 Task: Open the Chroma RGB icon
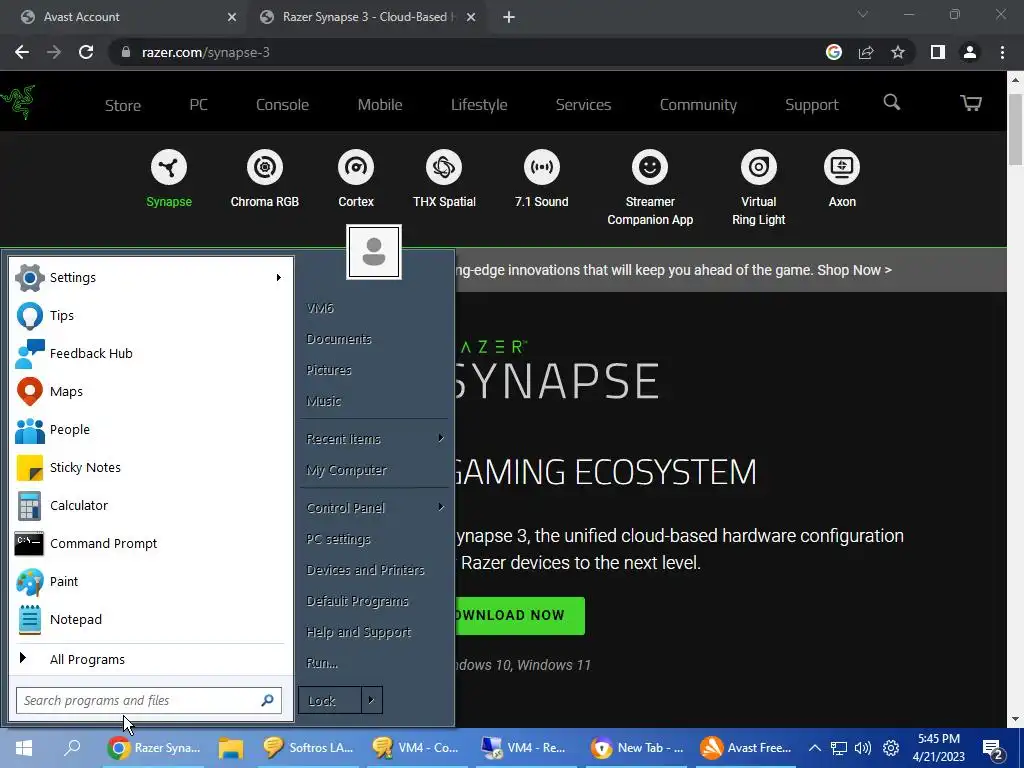point(264,167)
